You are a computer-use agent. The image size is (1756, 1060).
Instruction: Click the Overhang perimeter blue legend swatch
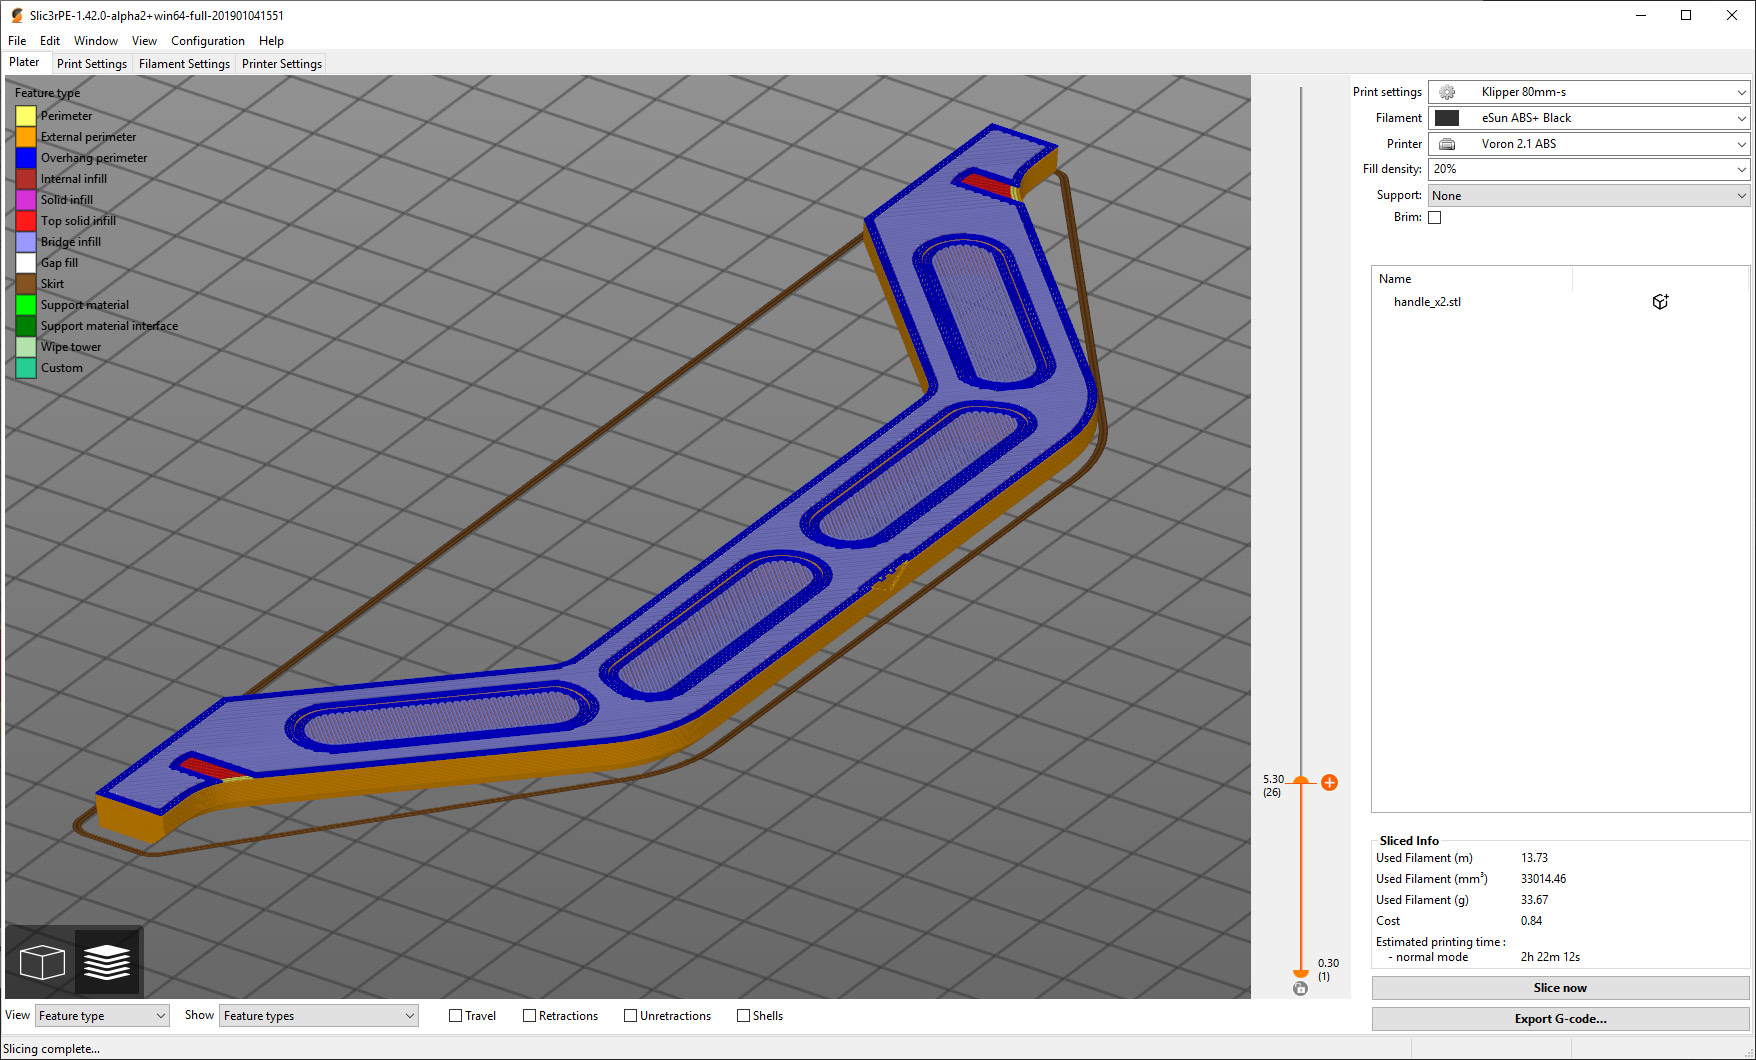tap(26, 158)
